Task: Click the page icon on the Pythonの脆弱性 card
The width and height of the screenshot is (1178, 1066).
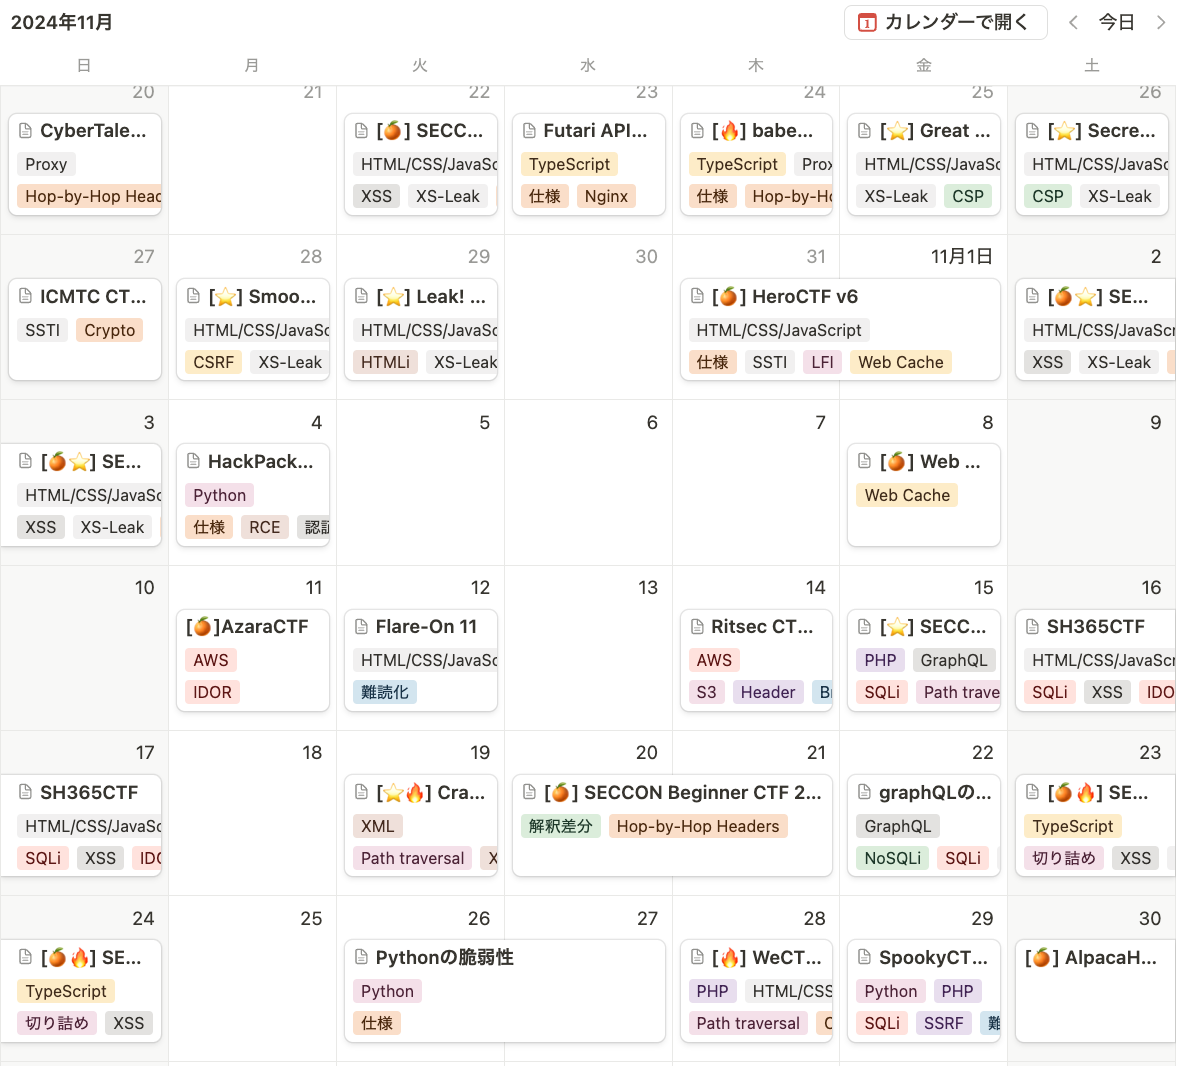Action: coord(361,957)
